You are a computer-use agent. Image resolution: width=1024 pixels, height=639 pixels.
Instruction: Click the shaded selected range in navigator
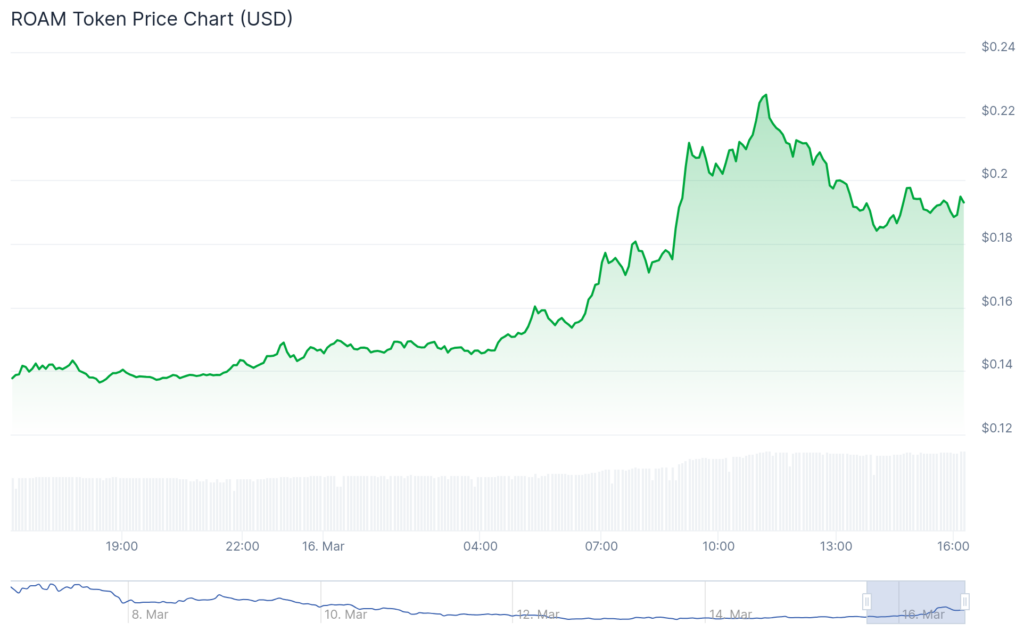pyautogui.click(x=915, y=601)
